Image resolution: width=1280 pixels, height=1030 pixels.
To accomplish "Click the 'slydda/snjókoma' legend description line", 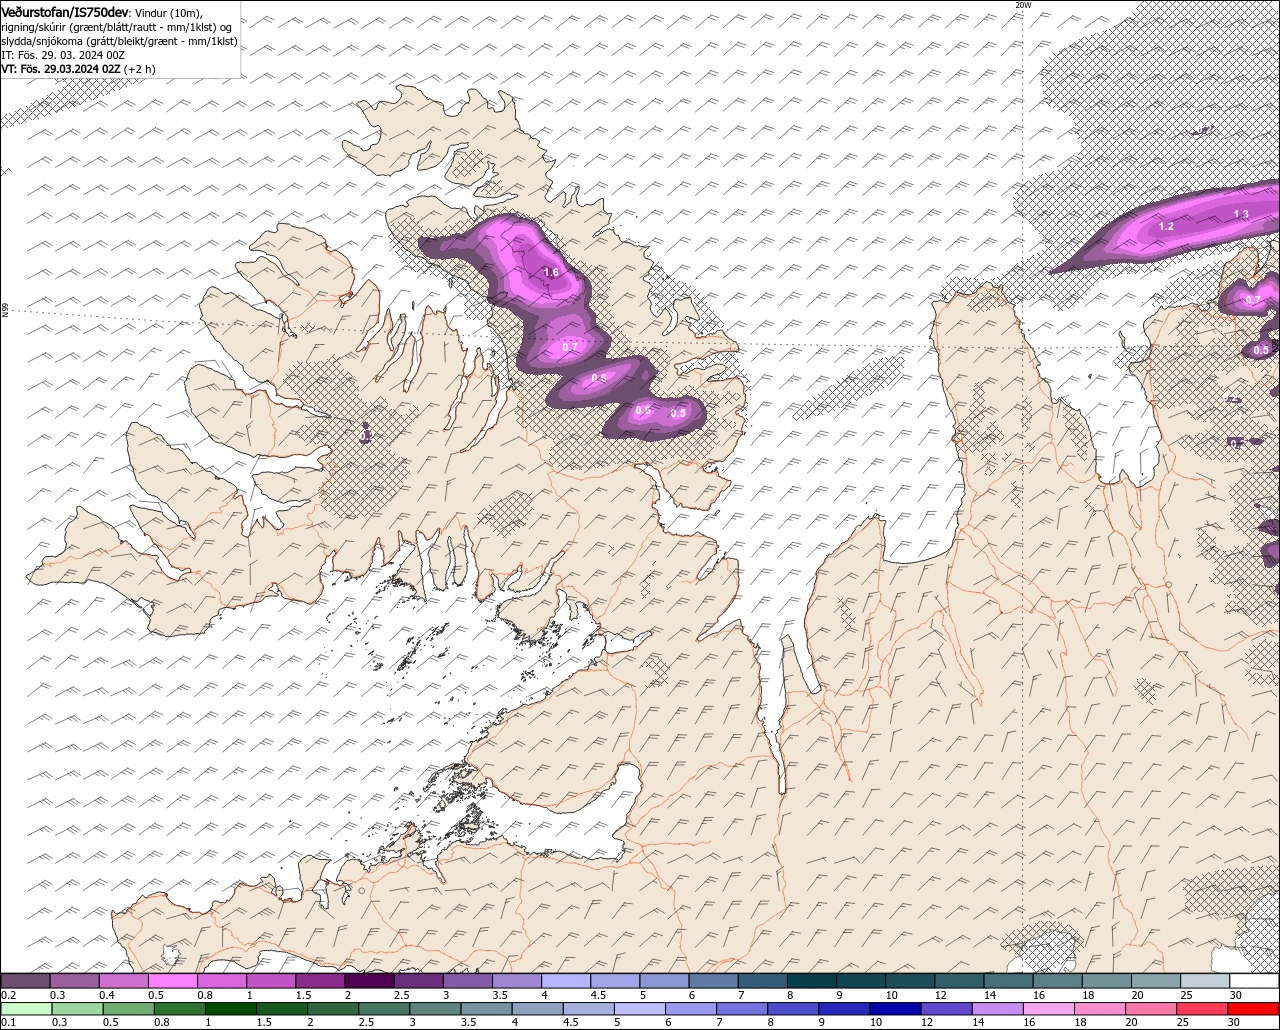I will tap(119, 41).
